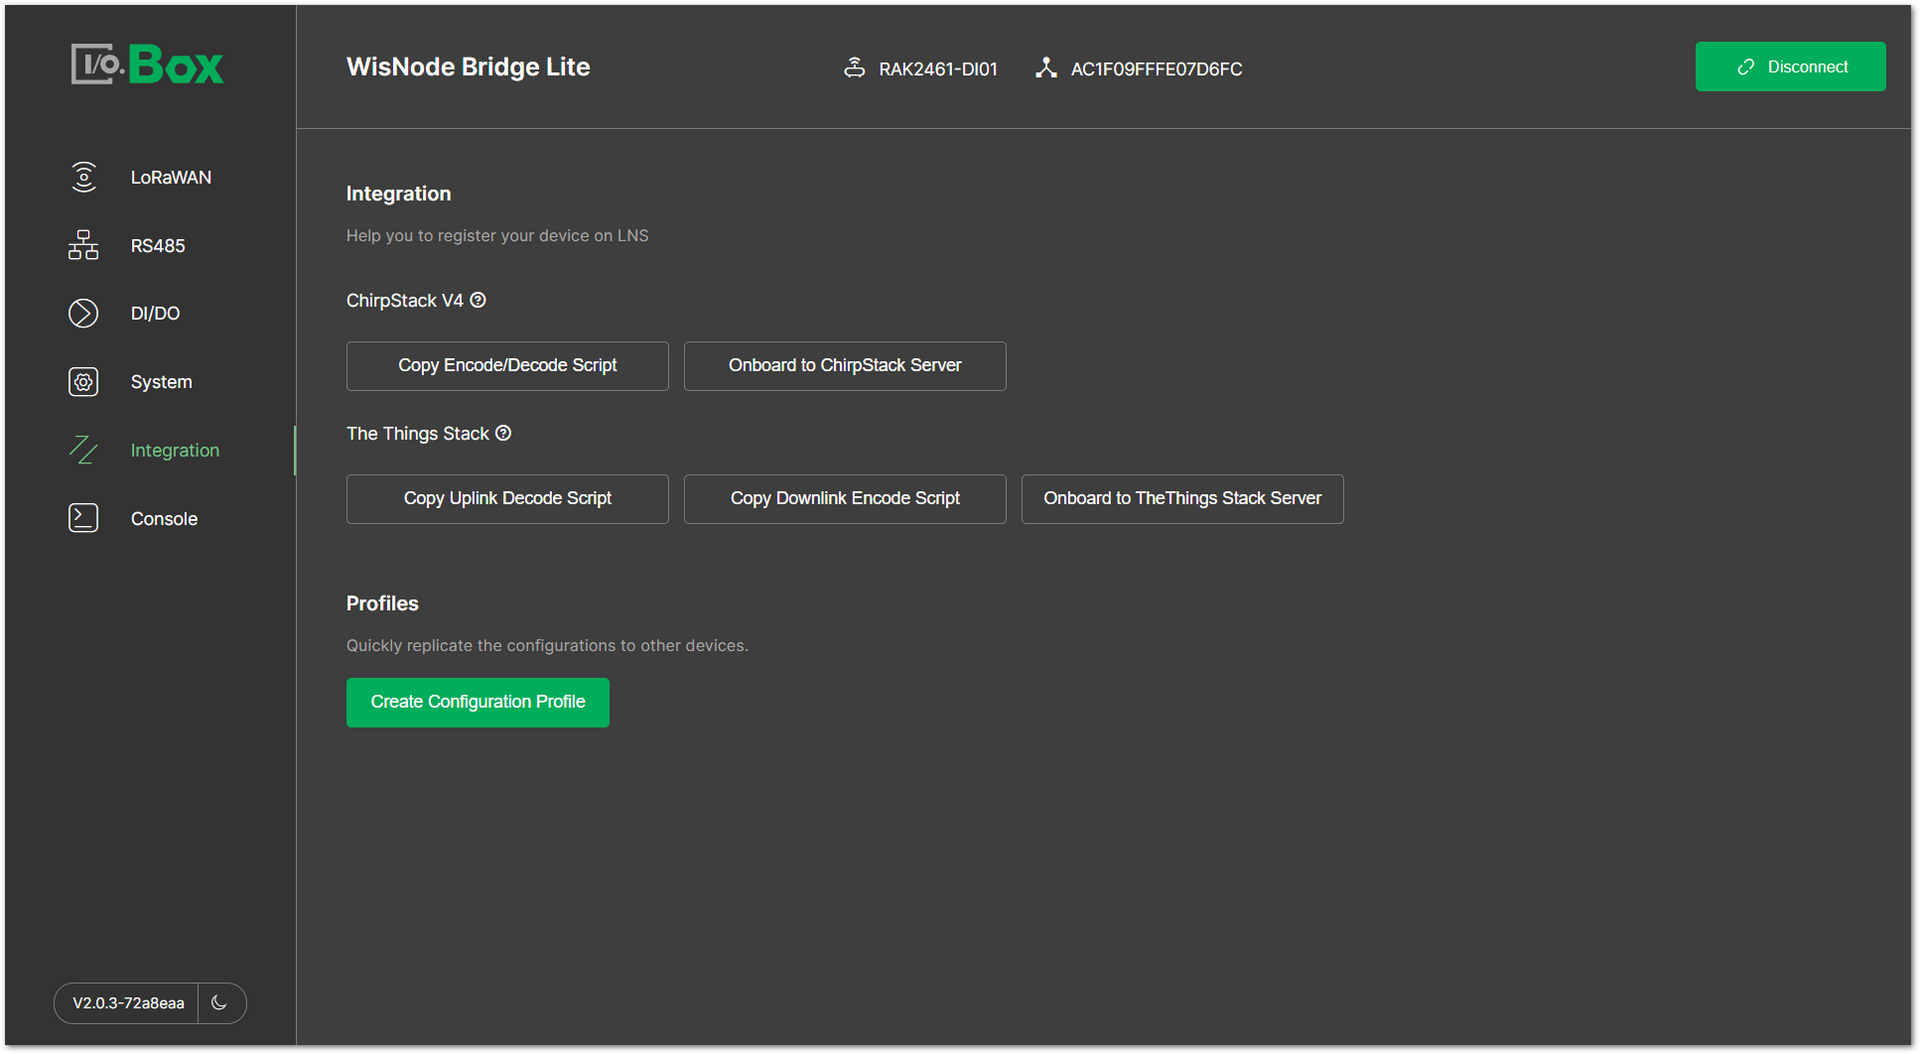Click the device EUI AC1F09FFFE07D6FC

tap(1156, 69)
